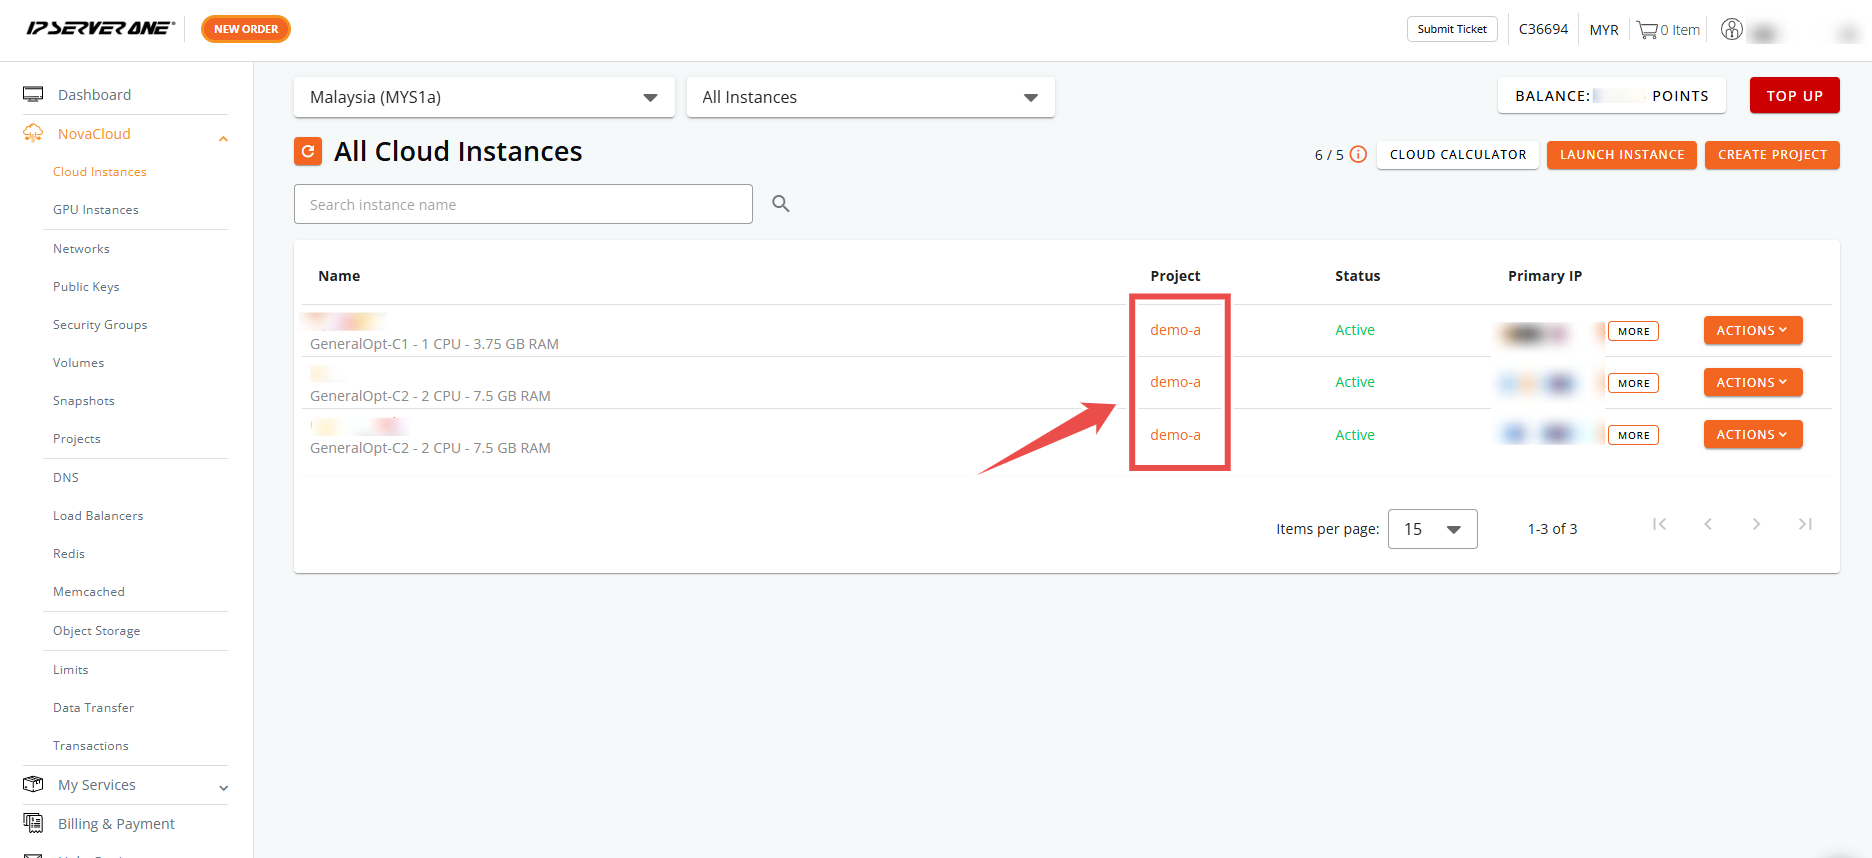Image resolution: width=1872 pixels, height=858 pixels.
Task: Open the Malaysia (MYS1a) region dropdown
Action: click(484, 97)
